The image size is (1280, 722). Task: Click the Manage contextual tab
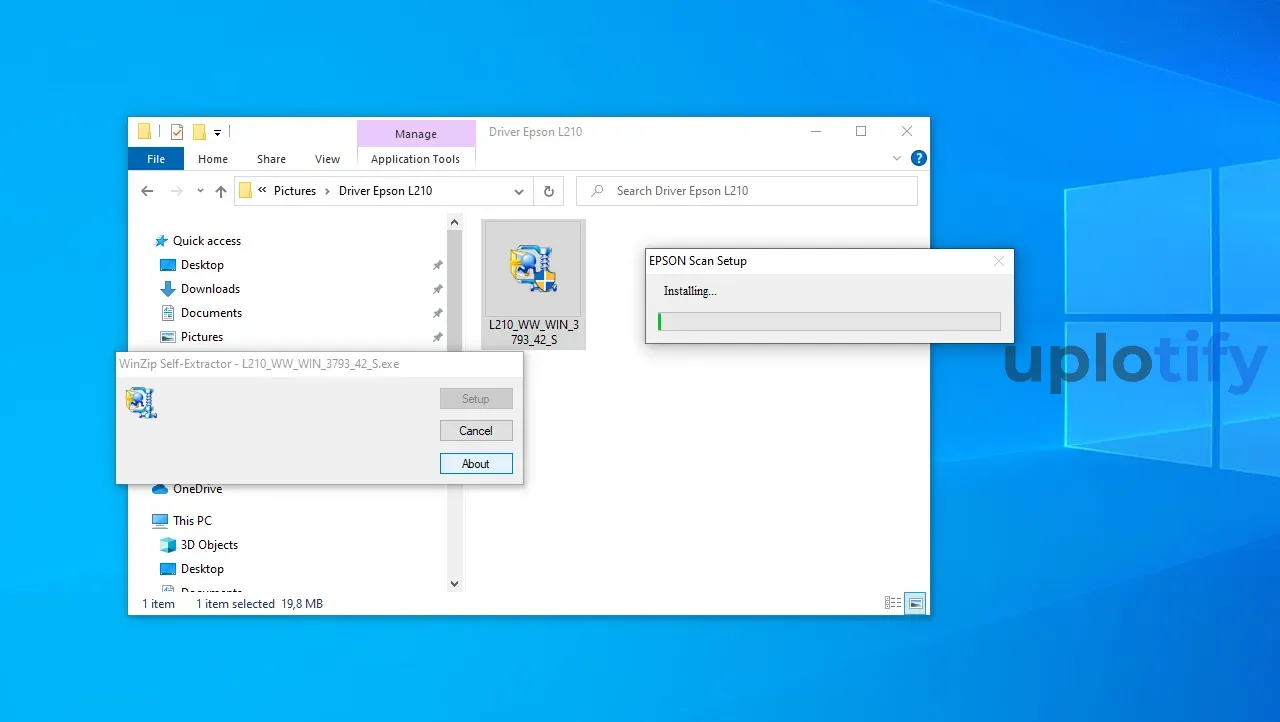(x=416, y=134)
